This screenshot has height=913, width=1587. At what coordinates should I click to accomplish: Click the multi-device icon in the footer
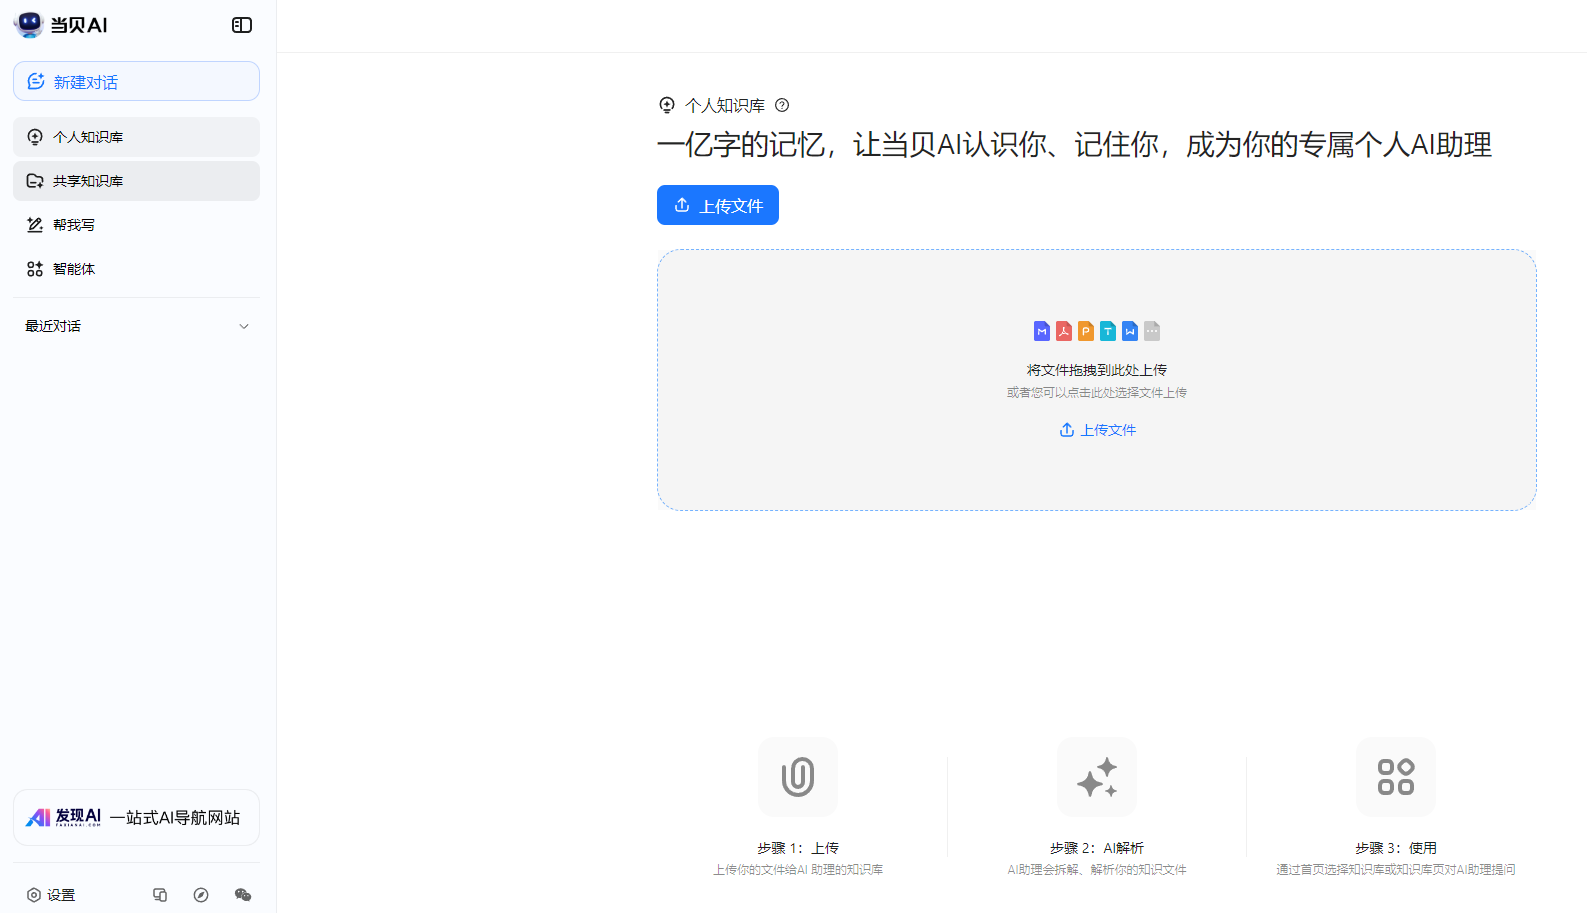tap(160, 895)
